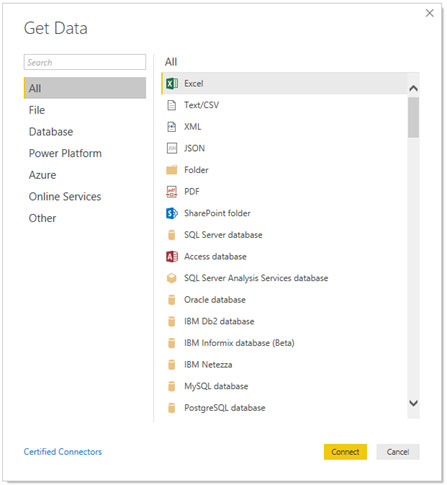Select the 'JSON' label

click(x=194, y=148)
